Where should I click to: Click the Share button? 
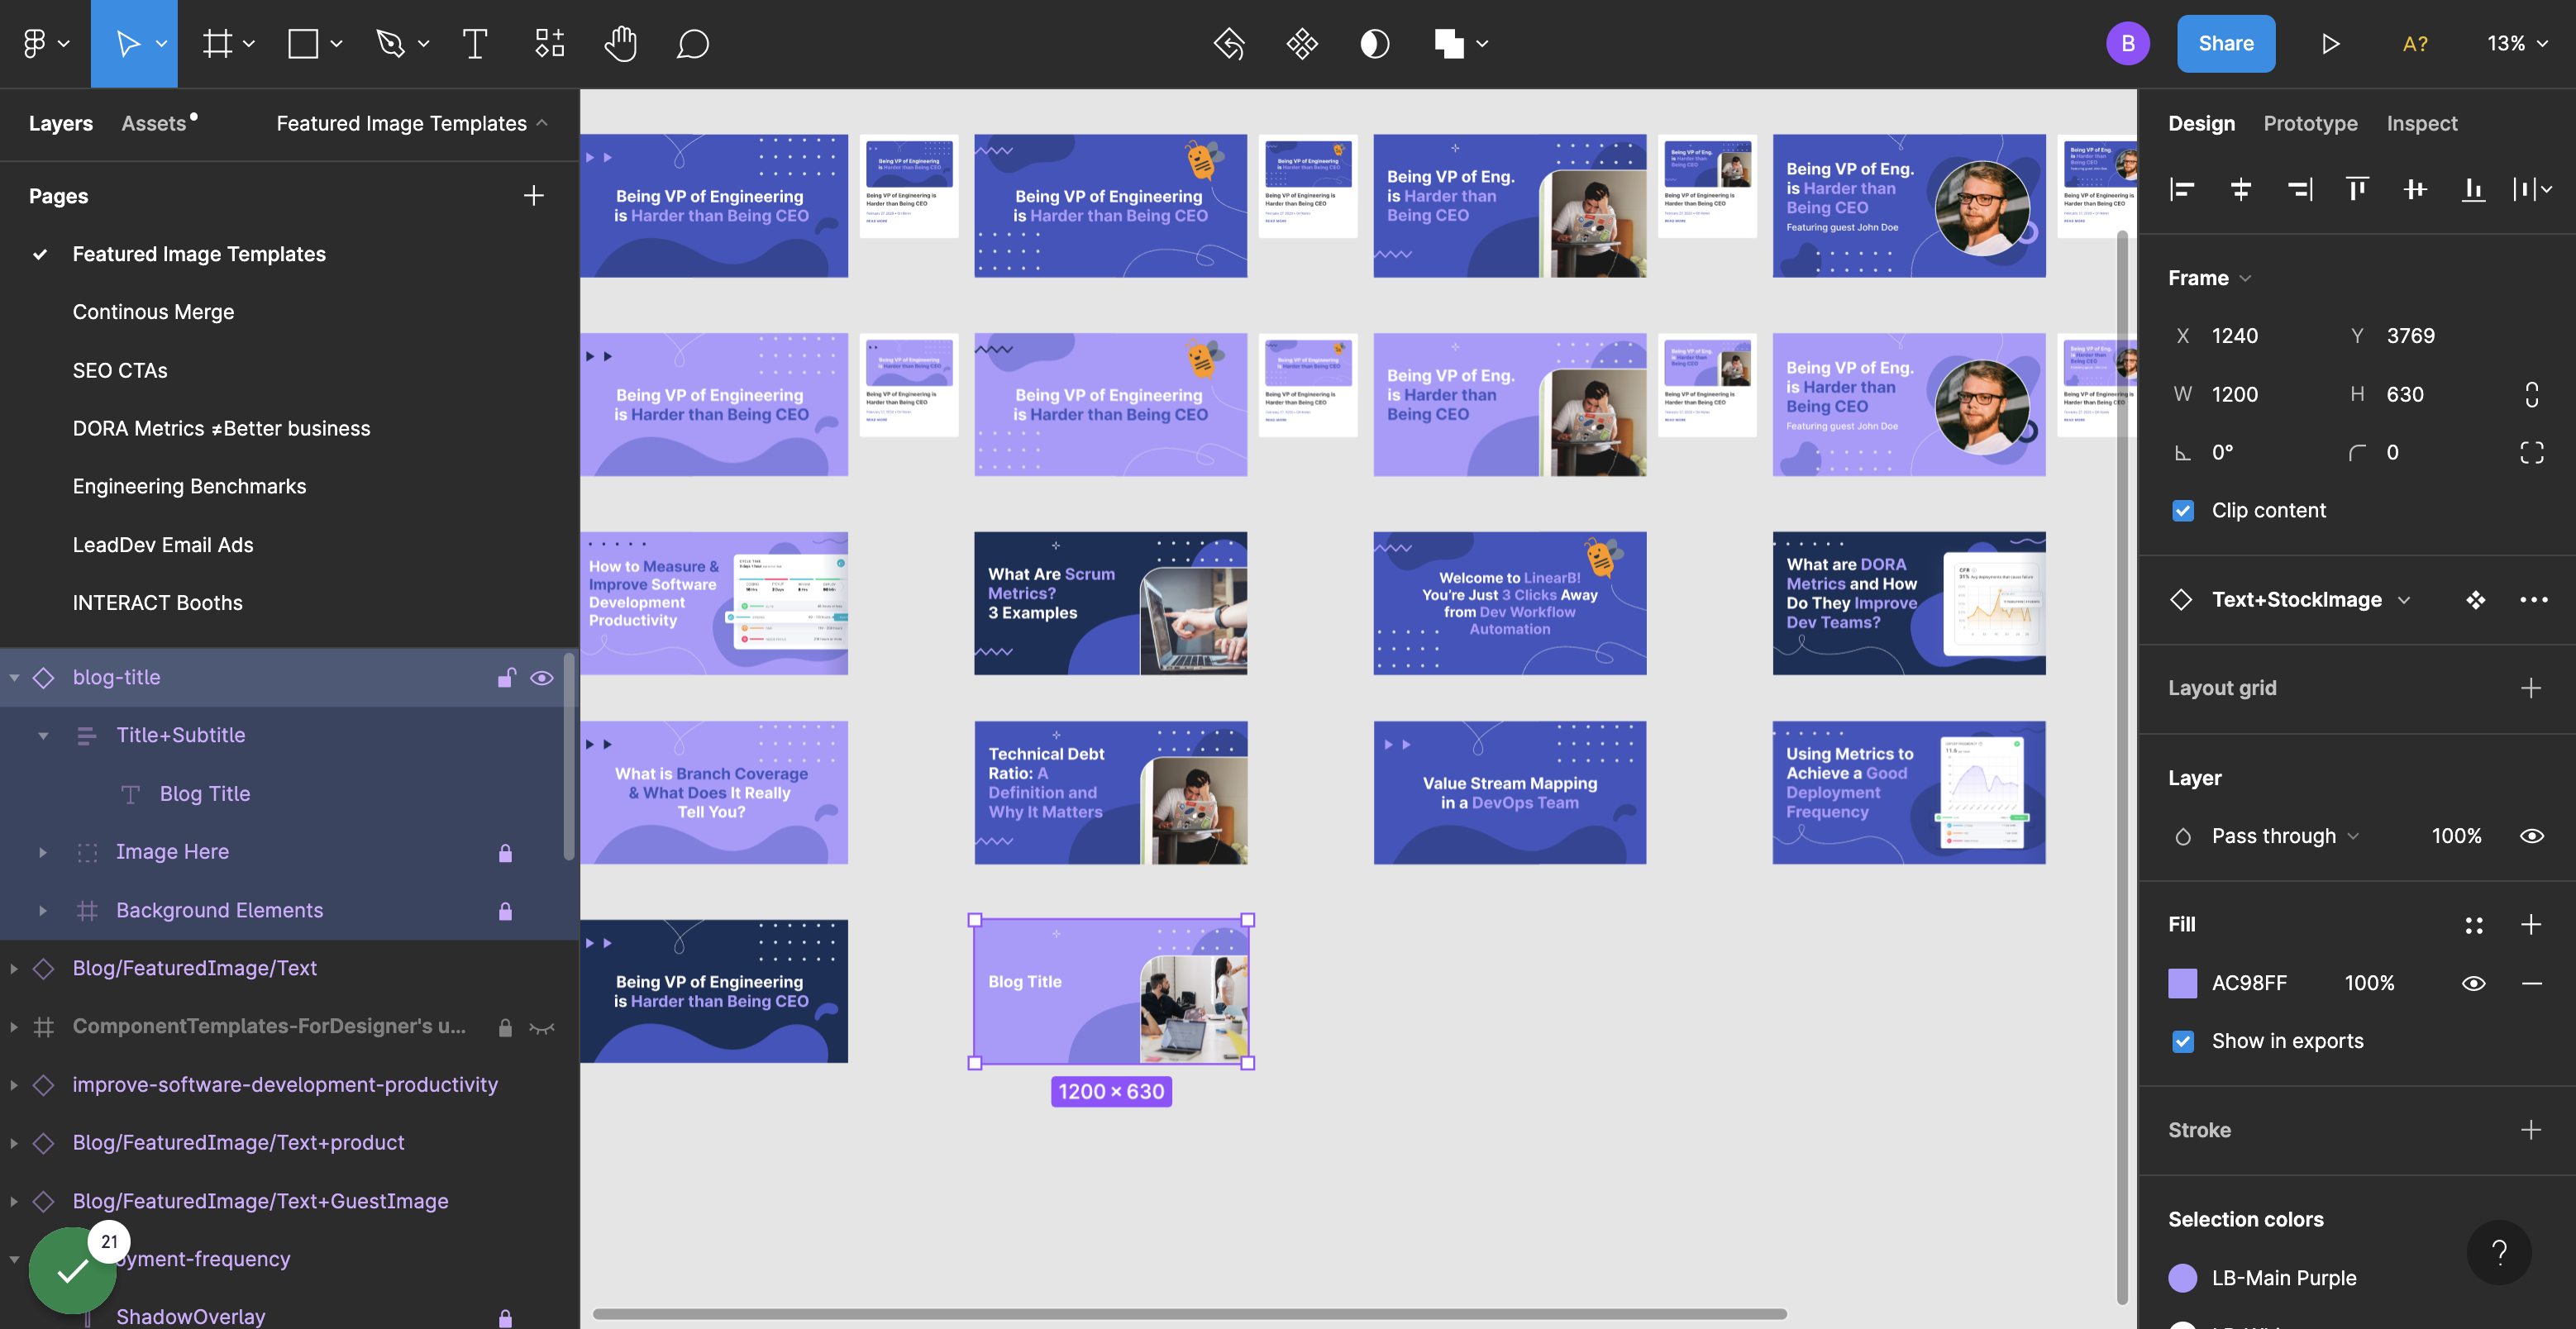2225,43
